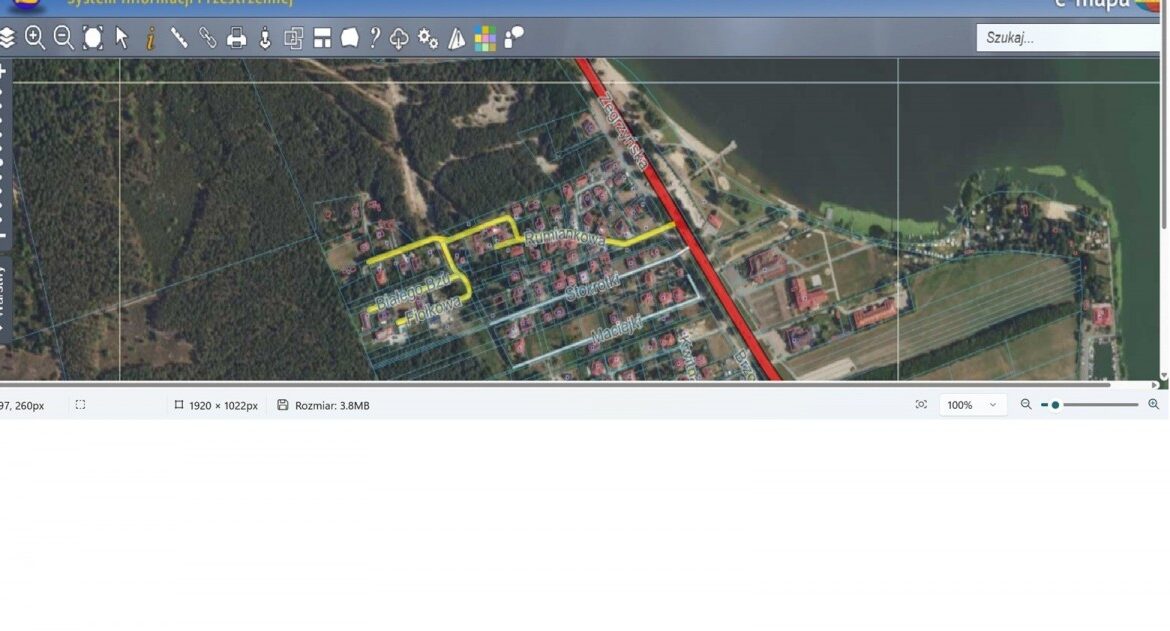The image size is (1170, 631).
Task: Open settings with the gears icon
Action: (428, 38)
